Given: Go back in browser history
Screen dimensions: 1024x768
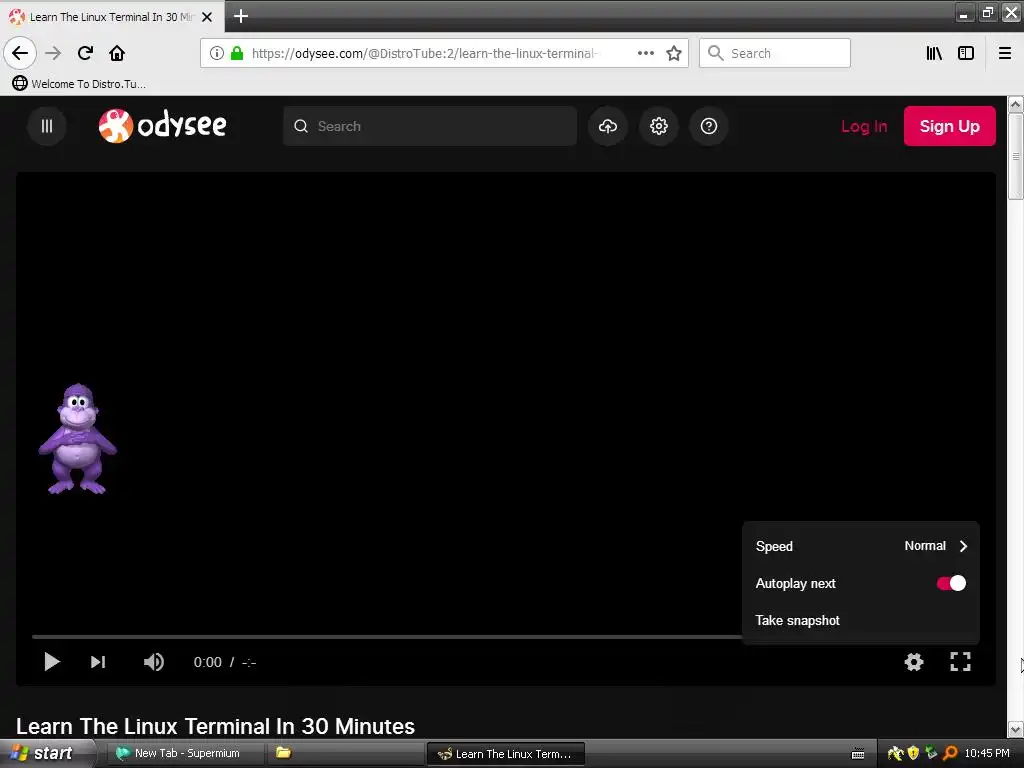Looking at the screenshot, I should coord(20,53).
